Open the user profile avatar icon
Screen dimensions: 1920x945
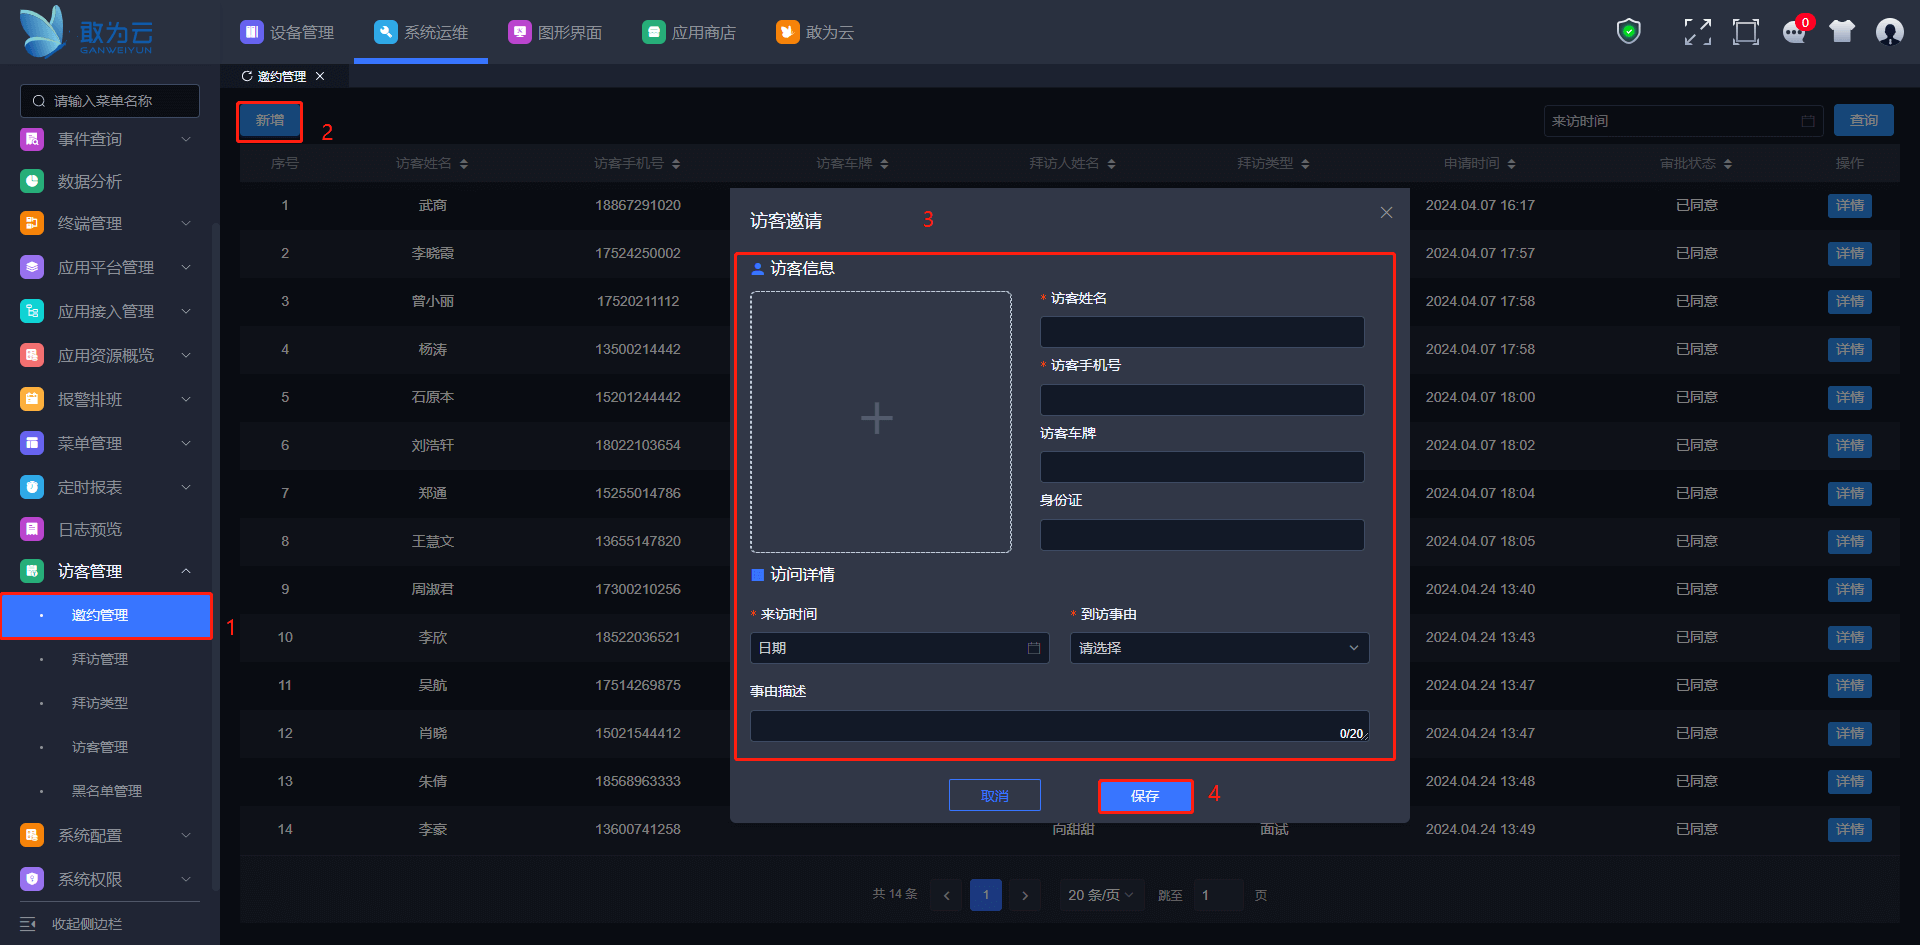pos(1889,32)
